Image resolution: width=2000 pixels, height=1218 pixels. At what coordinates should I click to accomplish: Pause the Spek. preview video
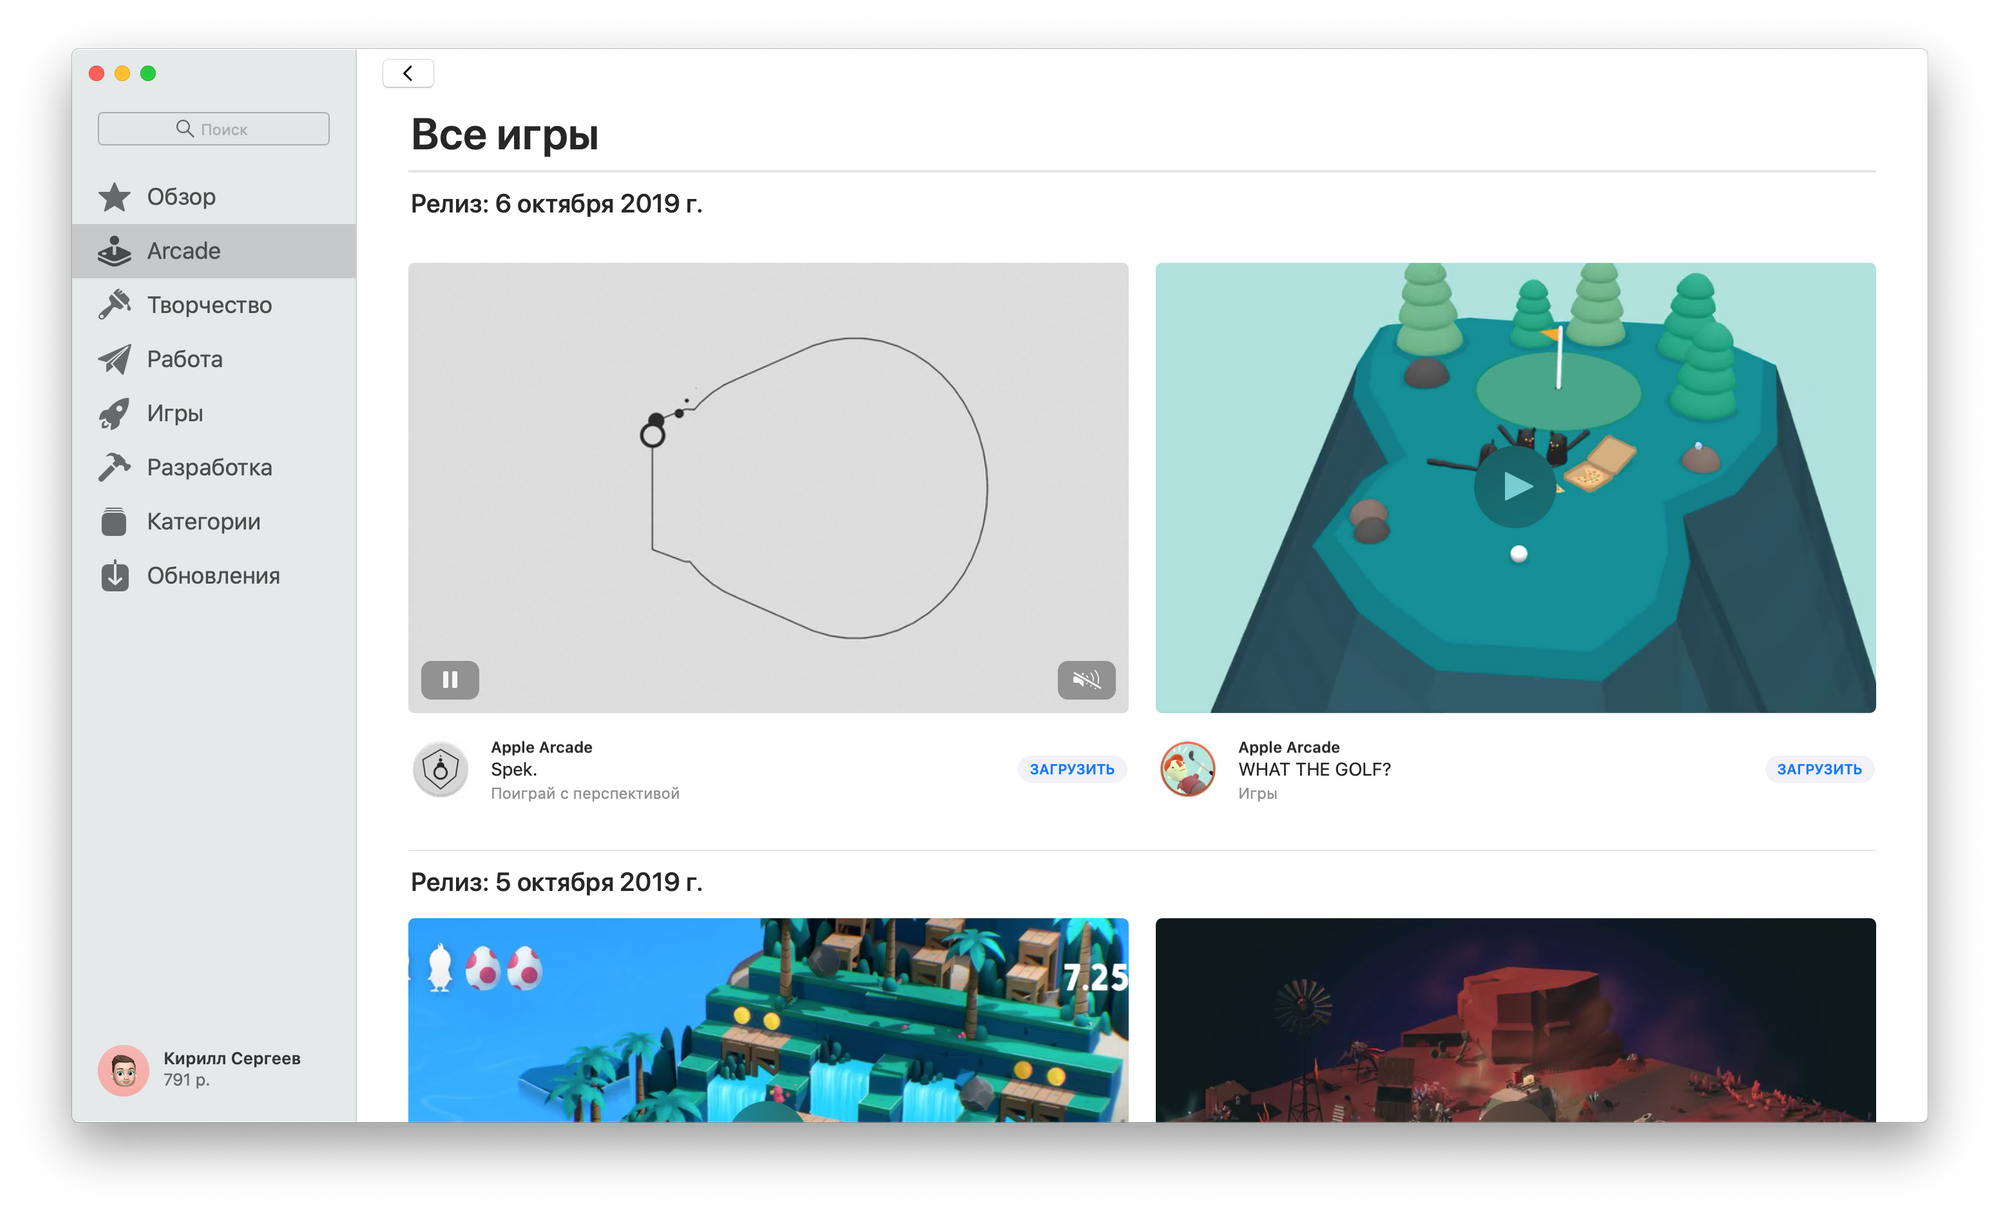click(x=450, y=680)
